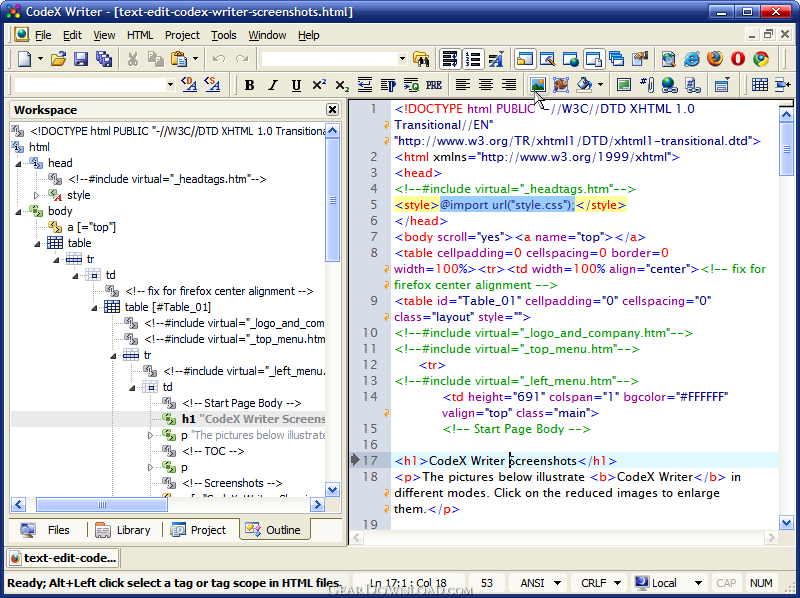Screen dimensions: 800x598
Task: Open the Tools menu
Action: click(223, 35)
